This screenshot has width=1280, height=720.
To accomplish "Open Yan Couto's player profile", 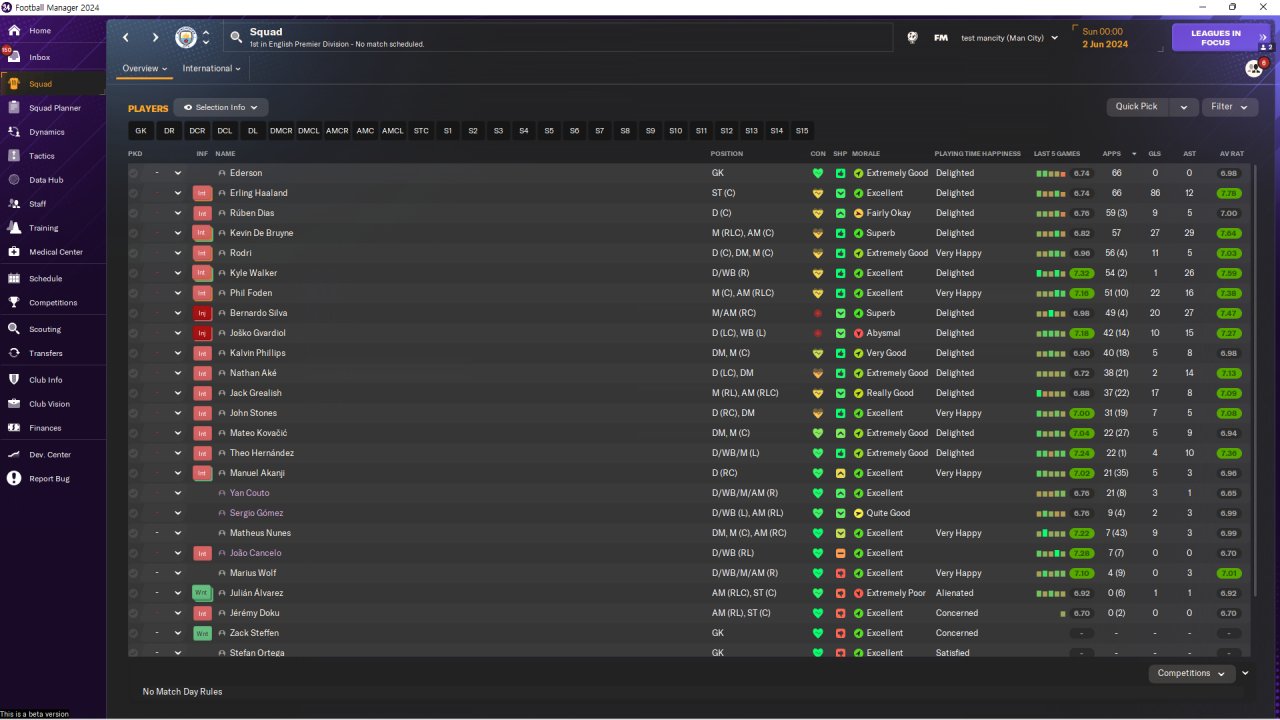I will coord(249,493).
